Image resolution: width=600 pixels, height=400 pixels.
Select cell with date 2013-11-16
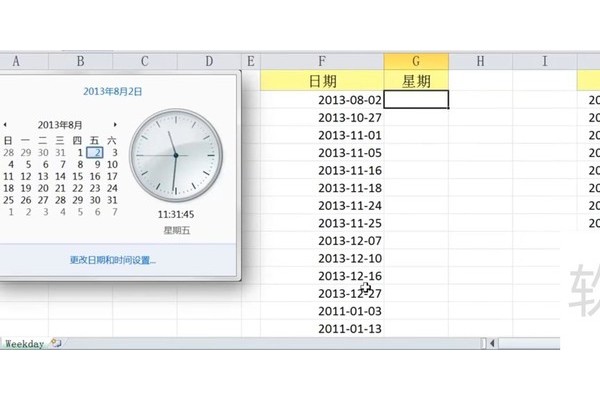click(322, 170)
